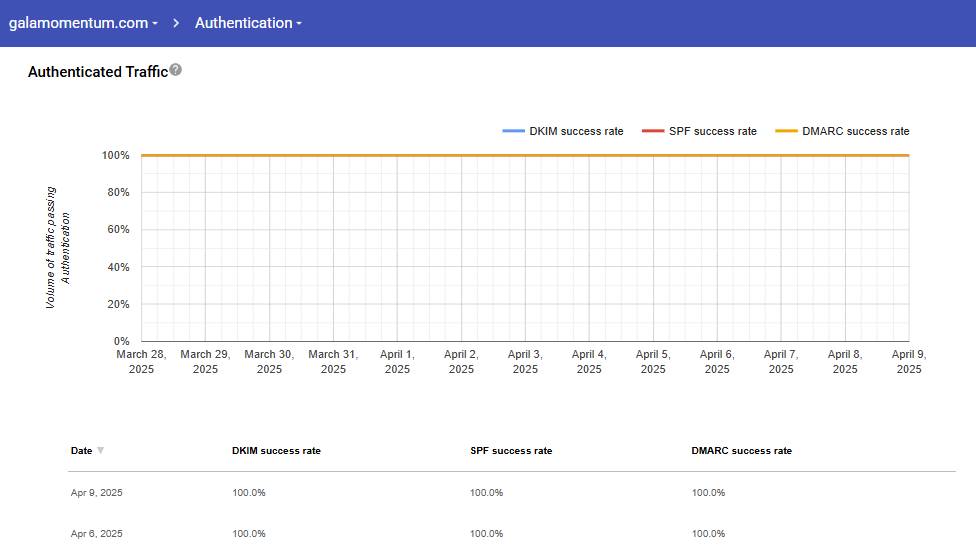976x551 pixels.
Task: Click the DMARC success rate column header
Action: coord(741,451)
